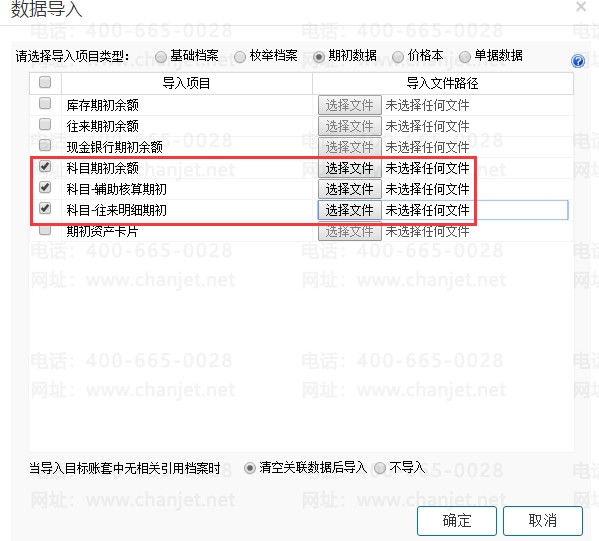
Task: Choose the 期初数据 radio option
Action: (x=319, y=57)
